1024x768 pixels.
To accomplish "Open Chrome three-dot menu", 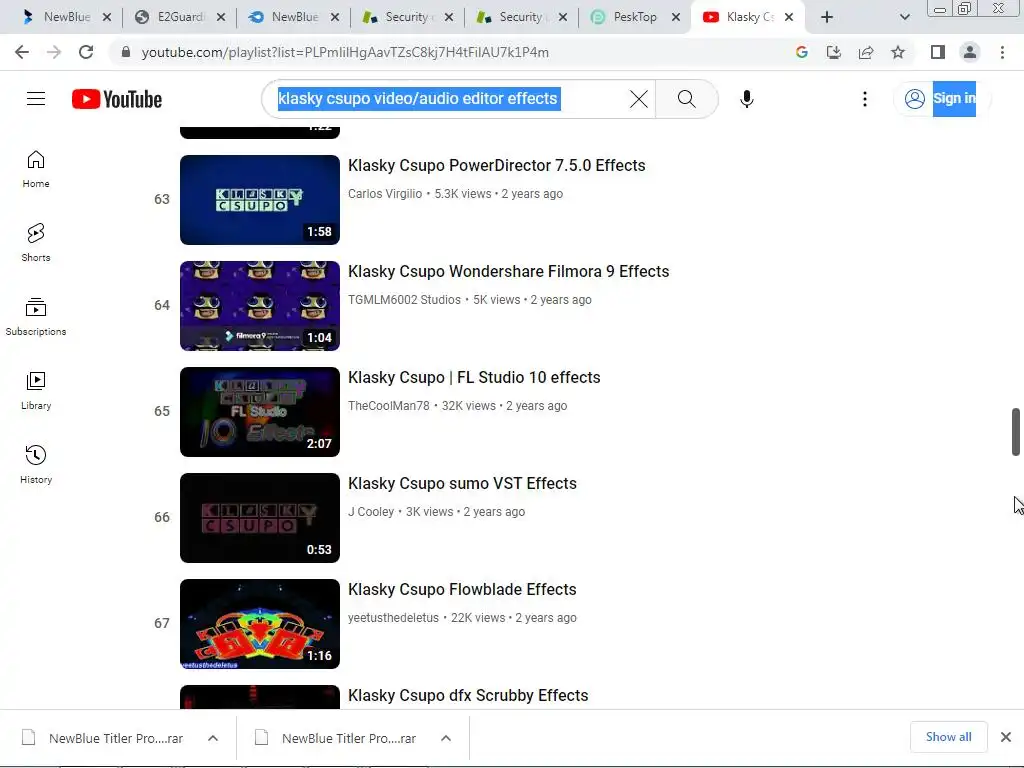I will (x=1002, y=52).
